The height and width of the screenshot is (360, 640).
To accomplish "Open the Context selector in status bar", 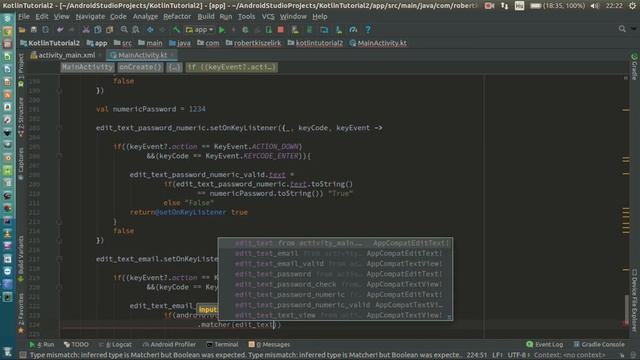I will [569, 355].
